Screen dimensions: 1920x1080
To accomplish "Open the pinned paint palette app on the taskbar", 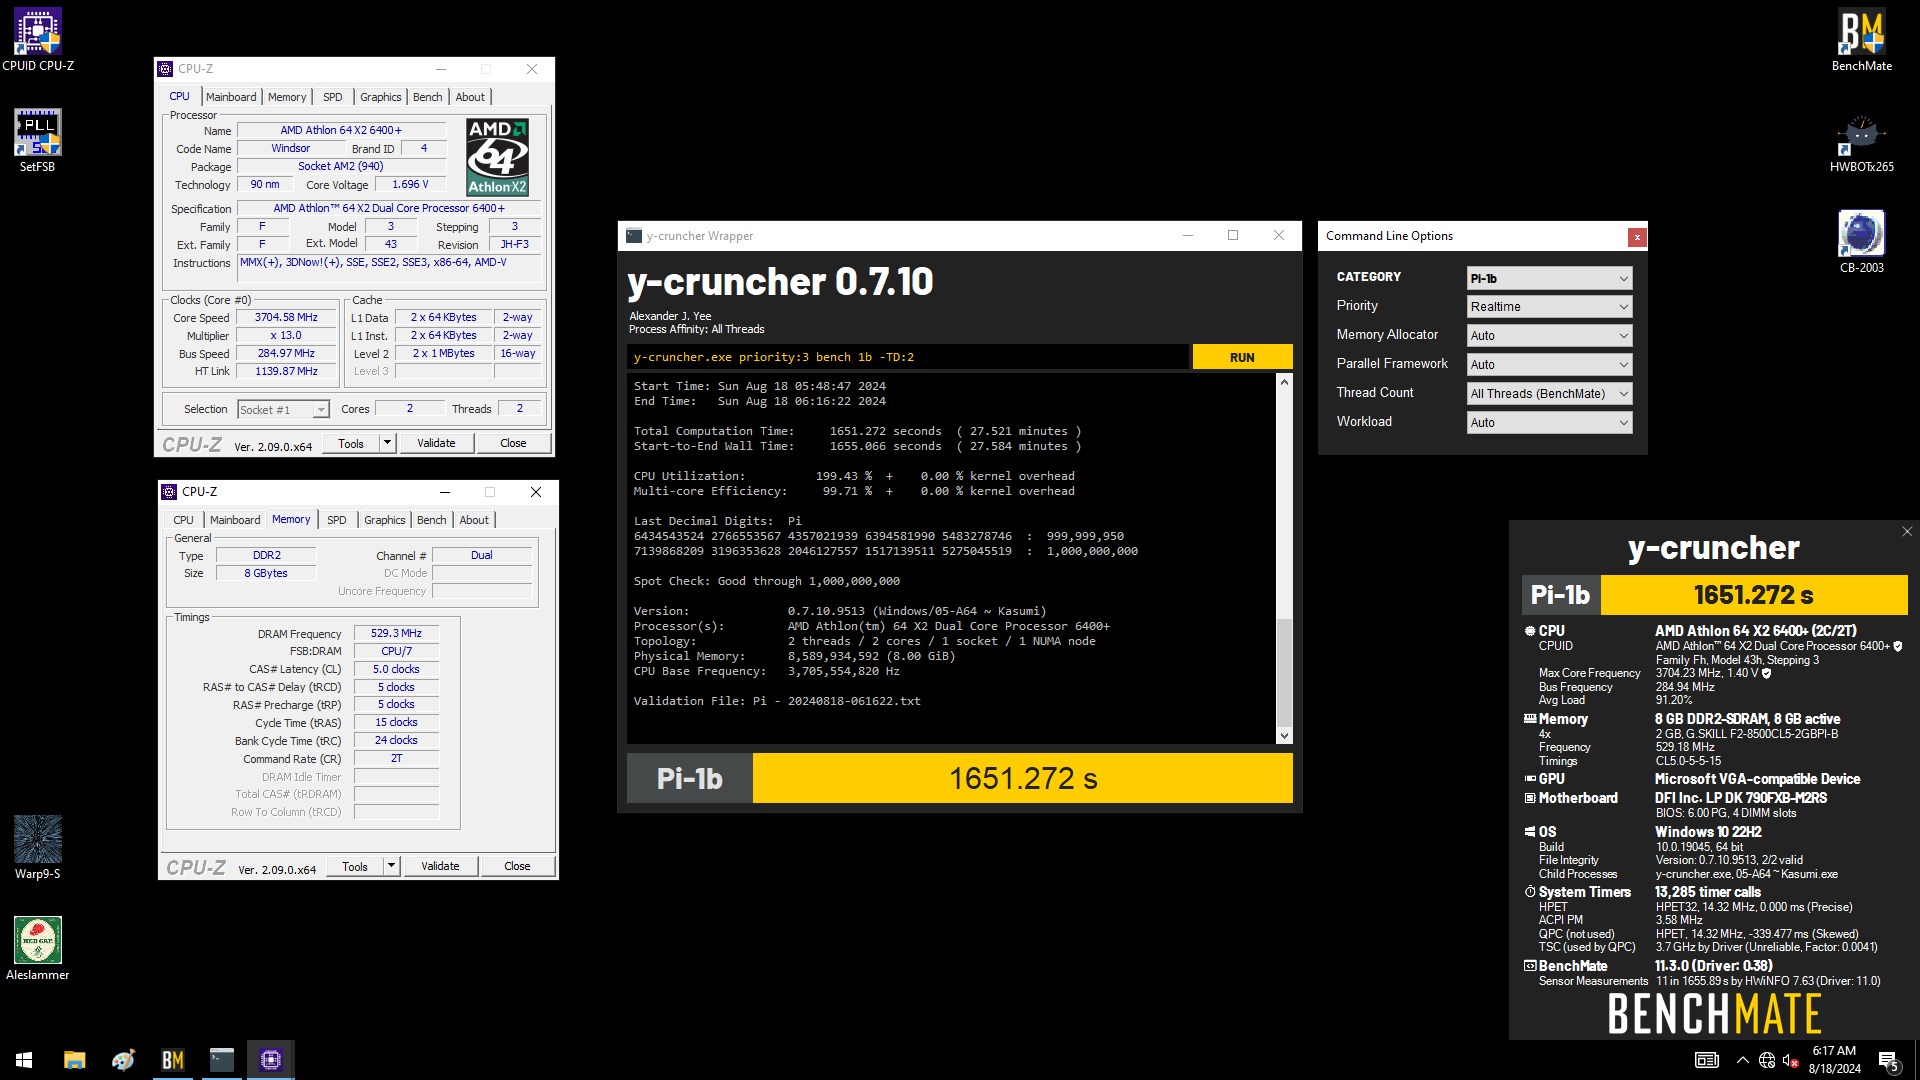I will 123,1060.
